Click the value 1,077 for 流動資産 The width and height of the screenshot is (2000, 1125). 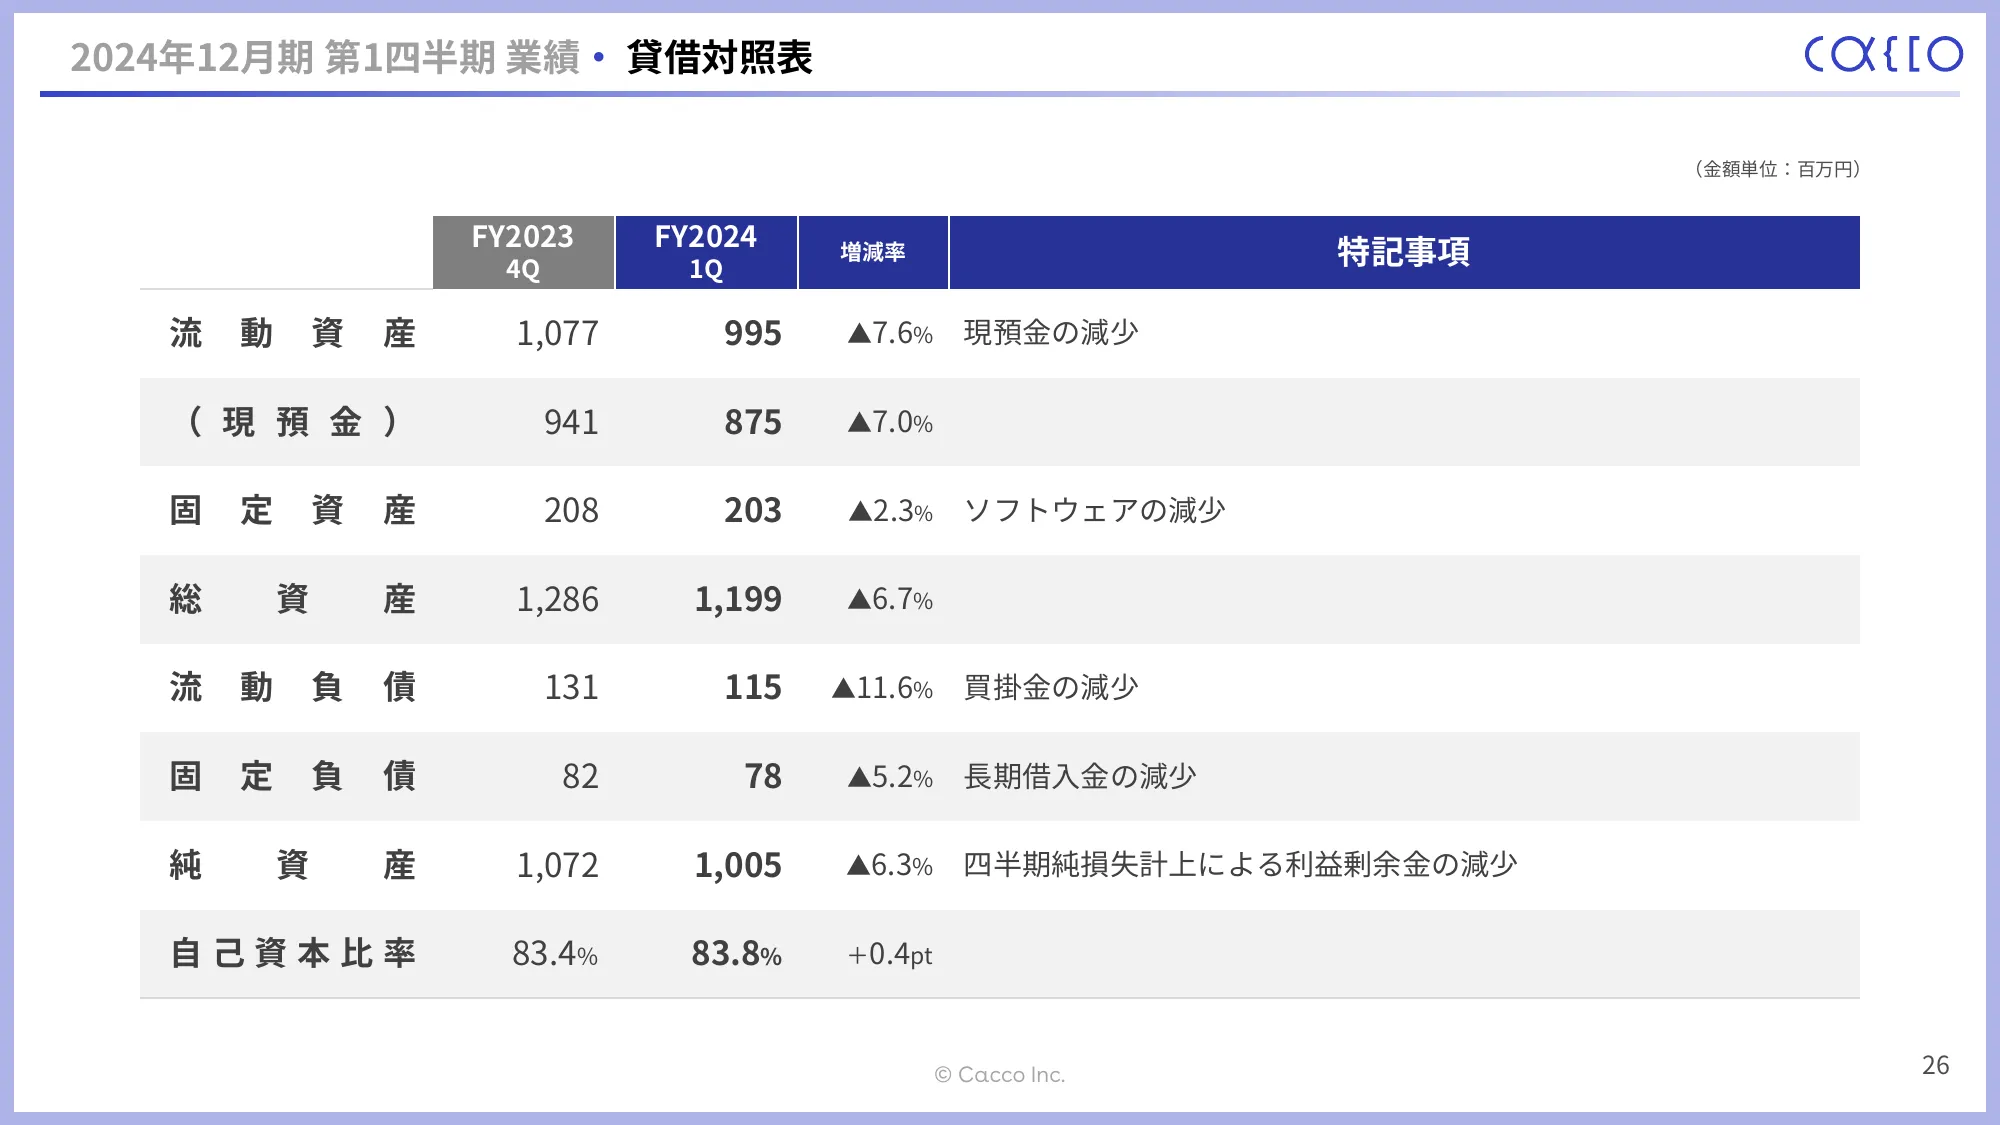(x=557, y=333)
